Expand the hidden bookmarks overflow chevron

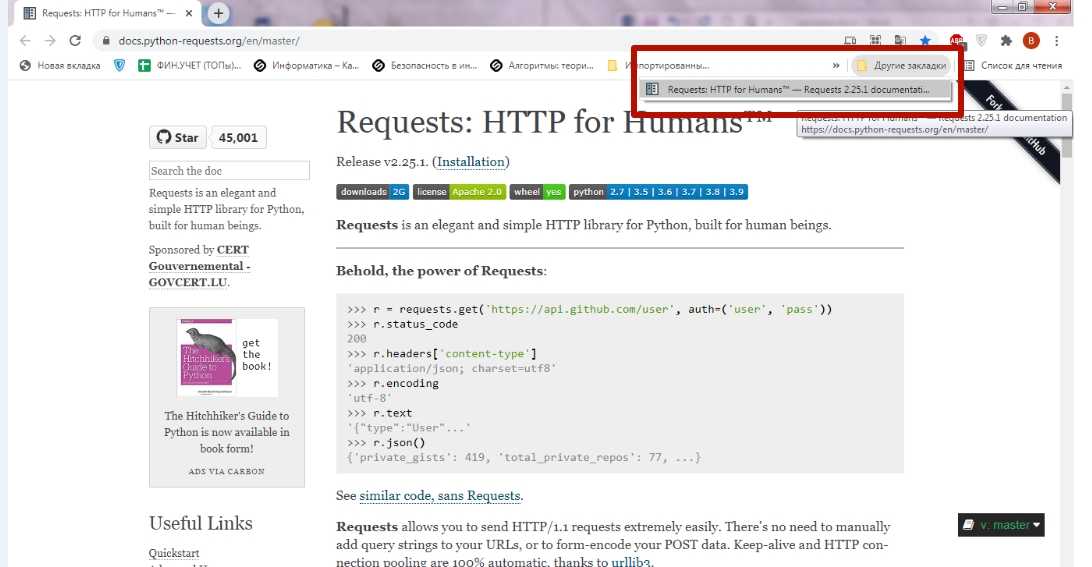[836, 66]
